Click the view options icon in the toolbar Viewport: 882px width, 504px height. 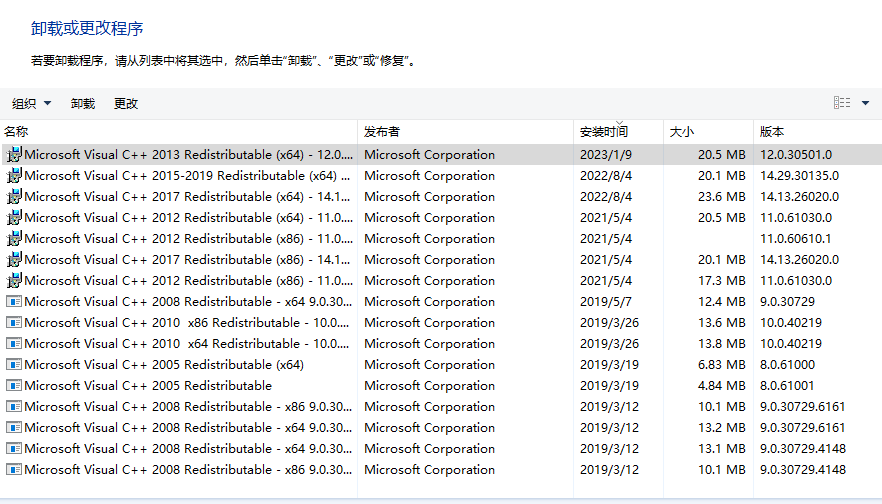tap(842, 102)
